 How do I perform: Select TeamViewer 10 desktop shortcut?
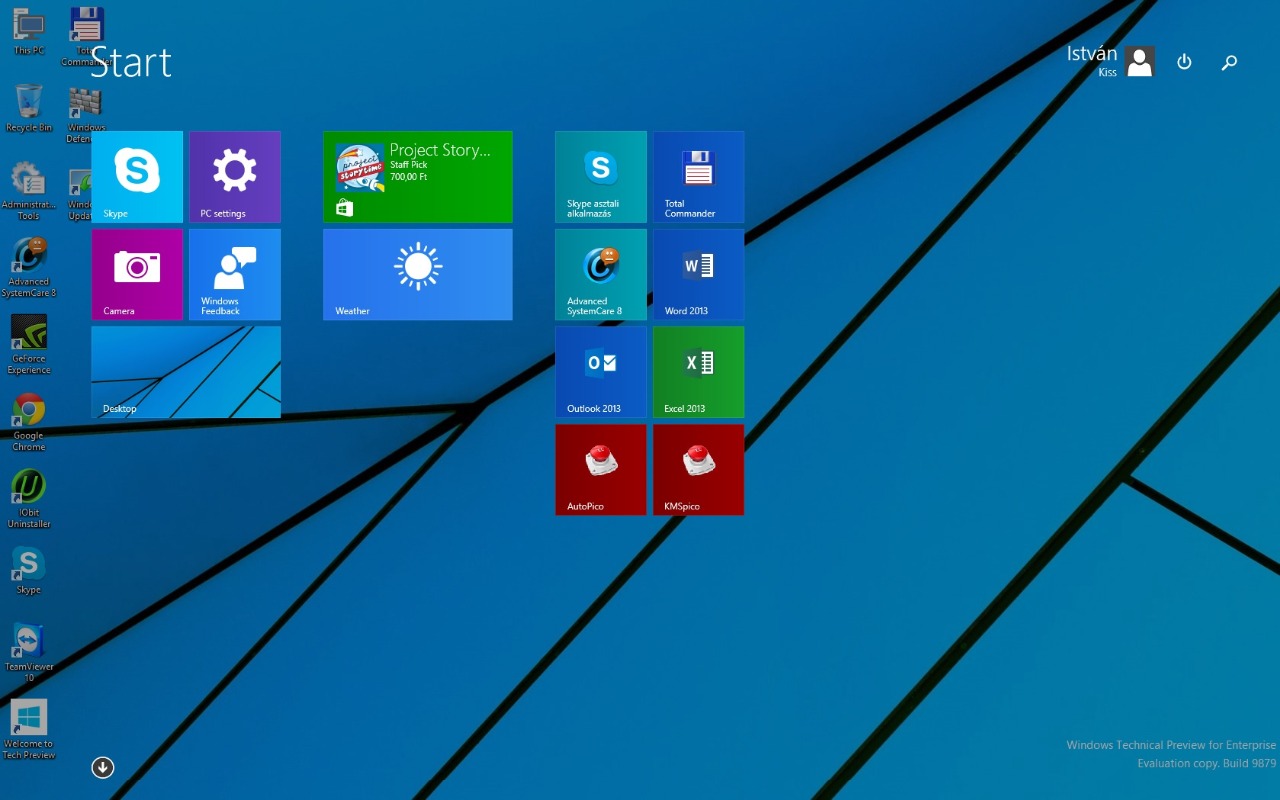click(x=29, y=653)
